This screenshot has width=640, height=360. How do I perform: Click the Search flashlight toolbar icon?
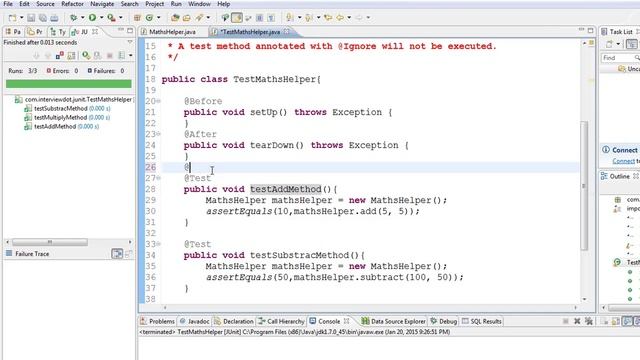(200, 18)
